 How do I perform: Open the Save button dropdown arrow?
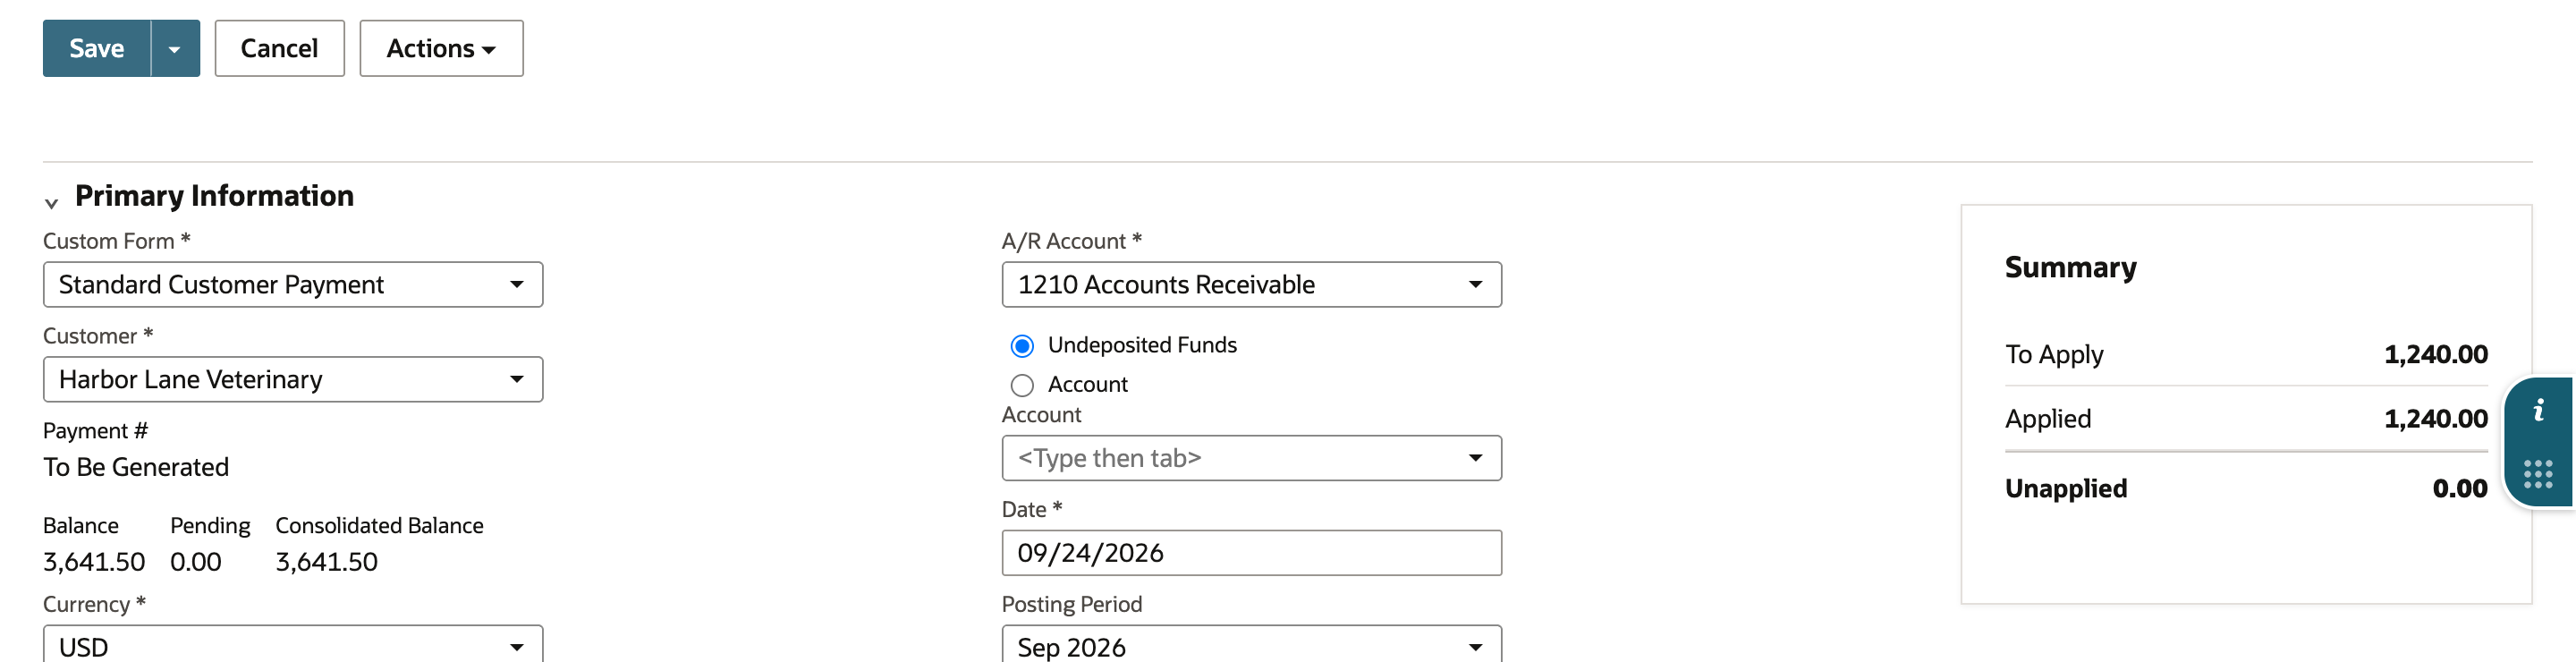pos(175,48)
